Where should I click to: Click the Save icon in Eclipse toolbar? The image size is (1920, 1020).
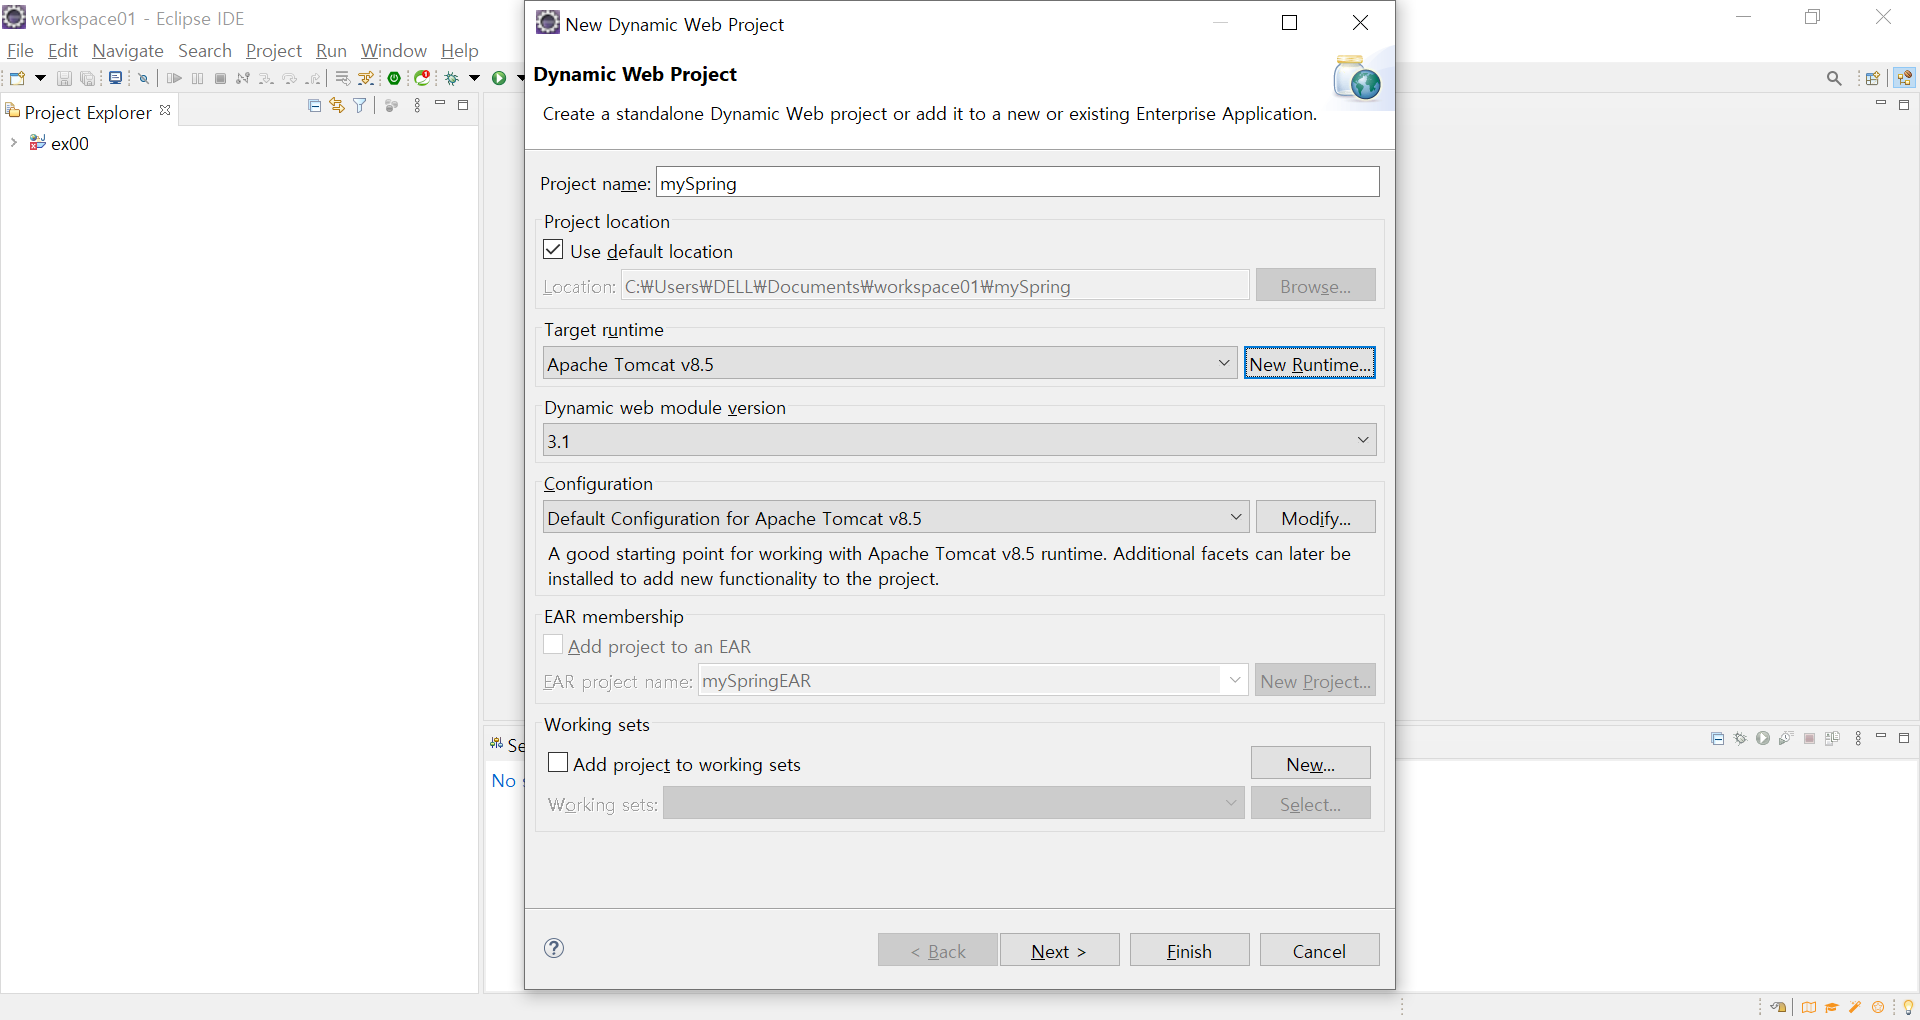[x=64, y=78]
